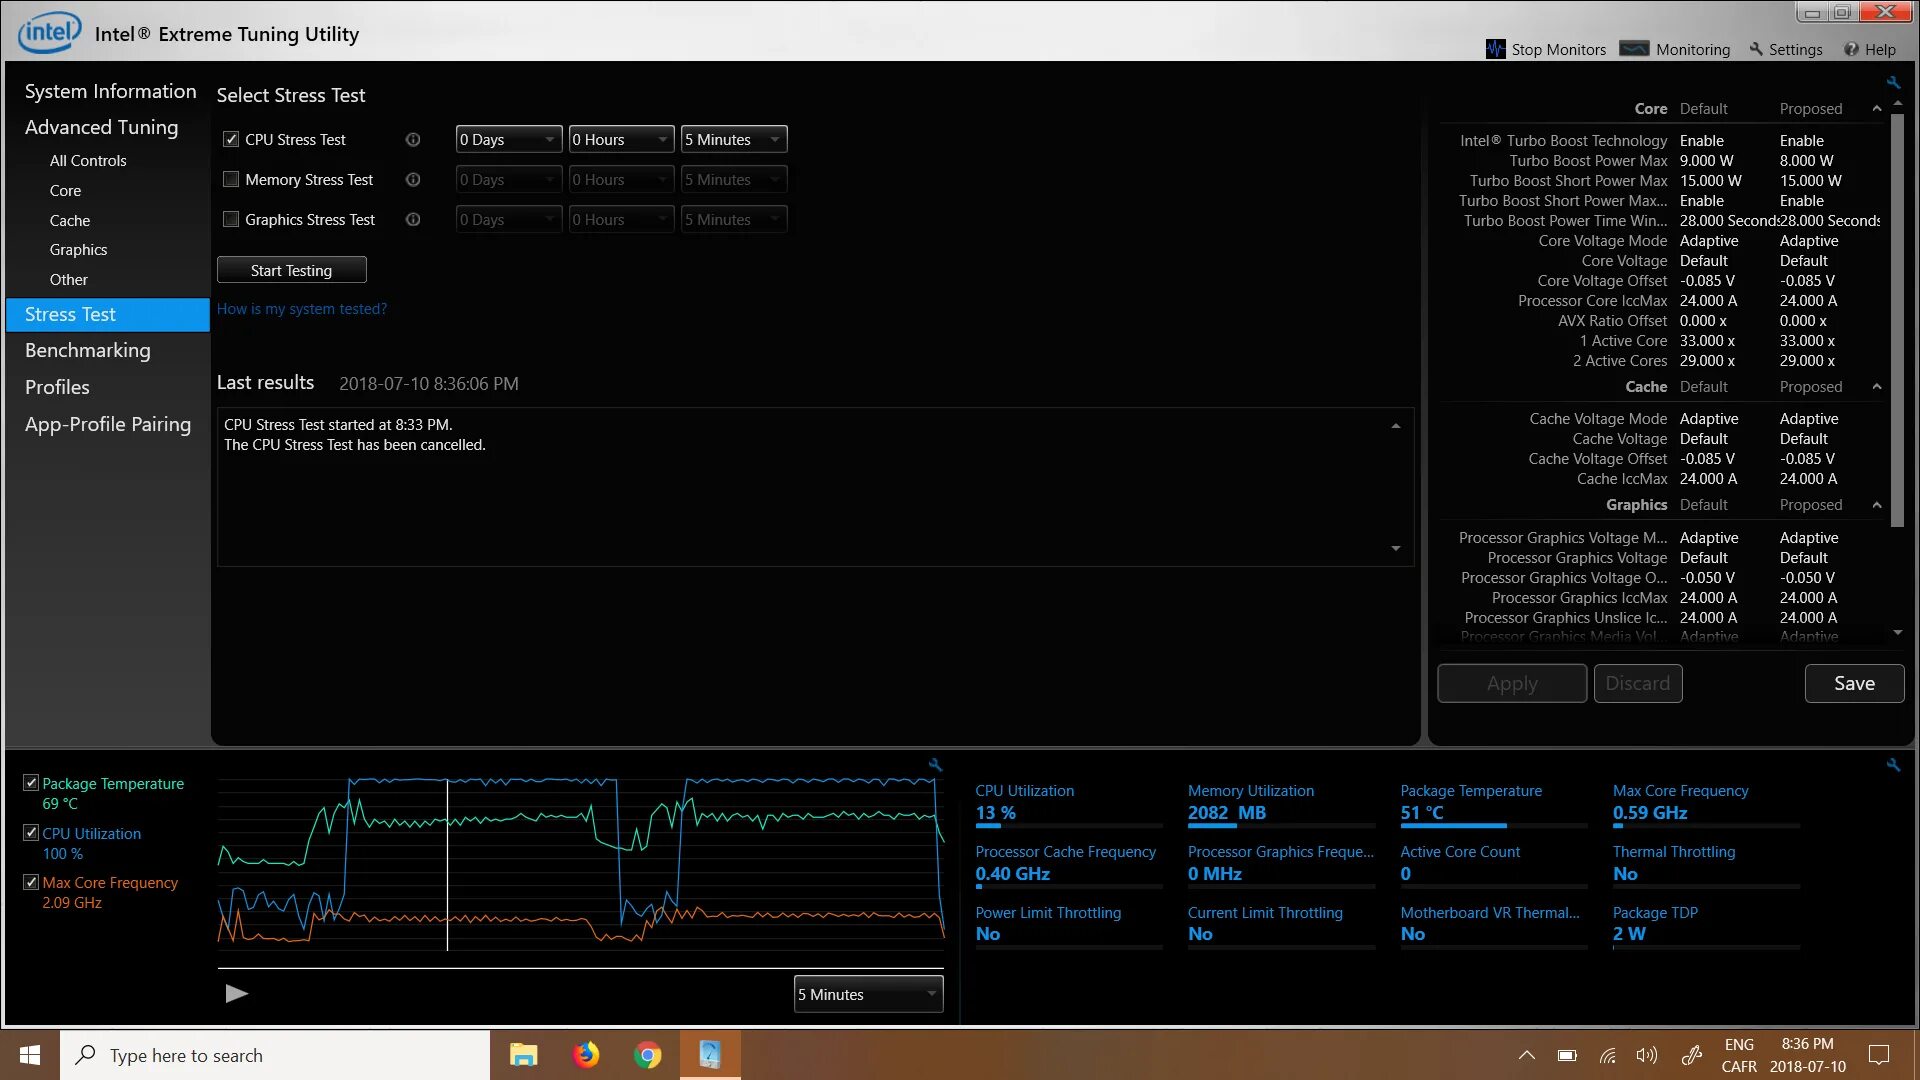
Task: Untick Package Temperature graph checkbox
Action: coord(31,783)
